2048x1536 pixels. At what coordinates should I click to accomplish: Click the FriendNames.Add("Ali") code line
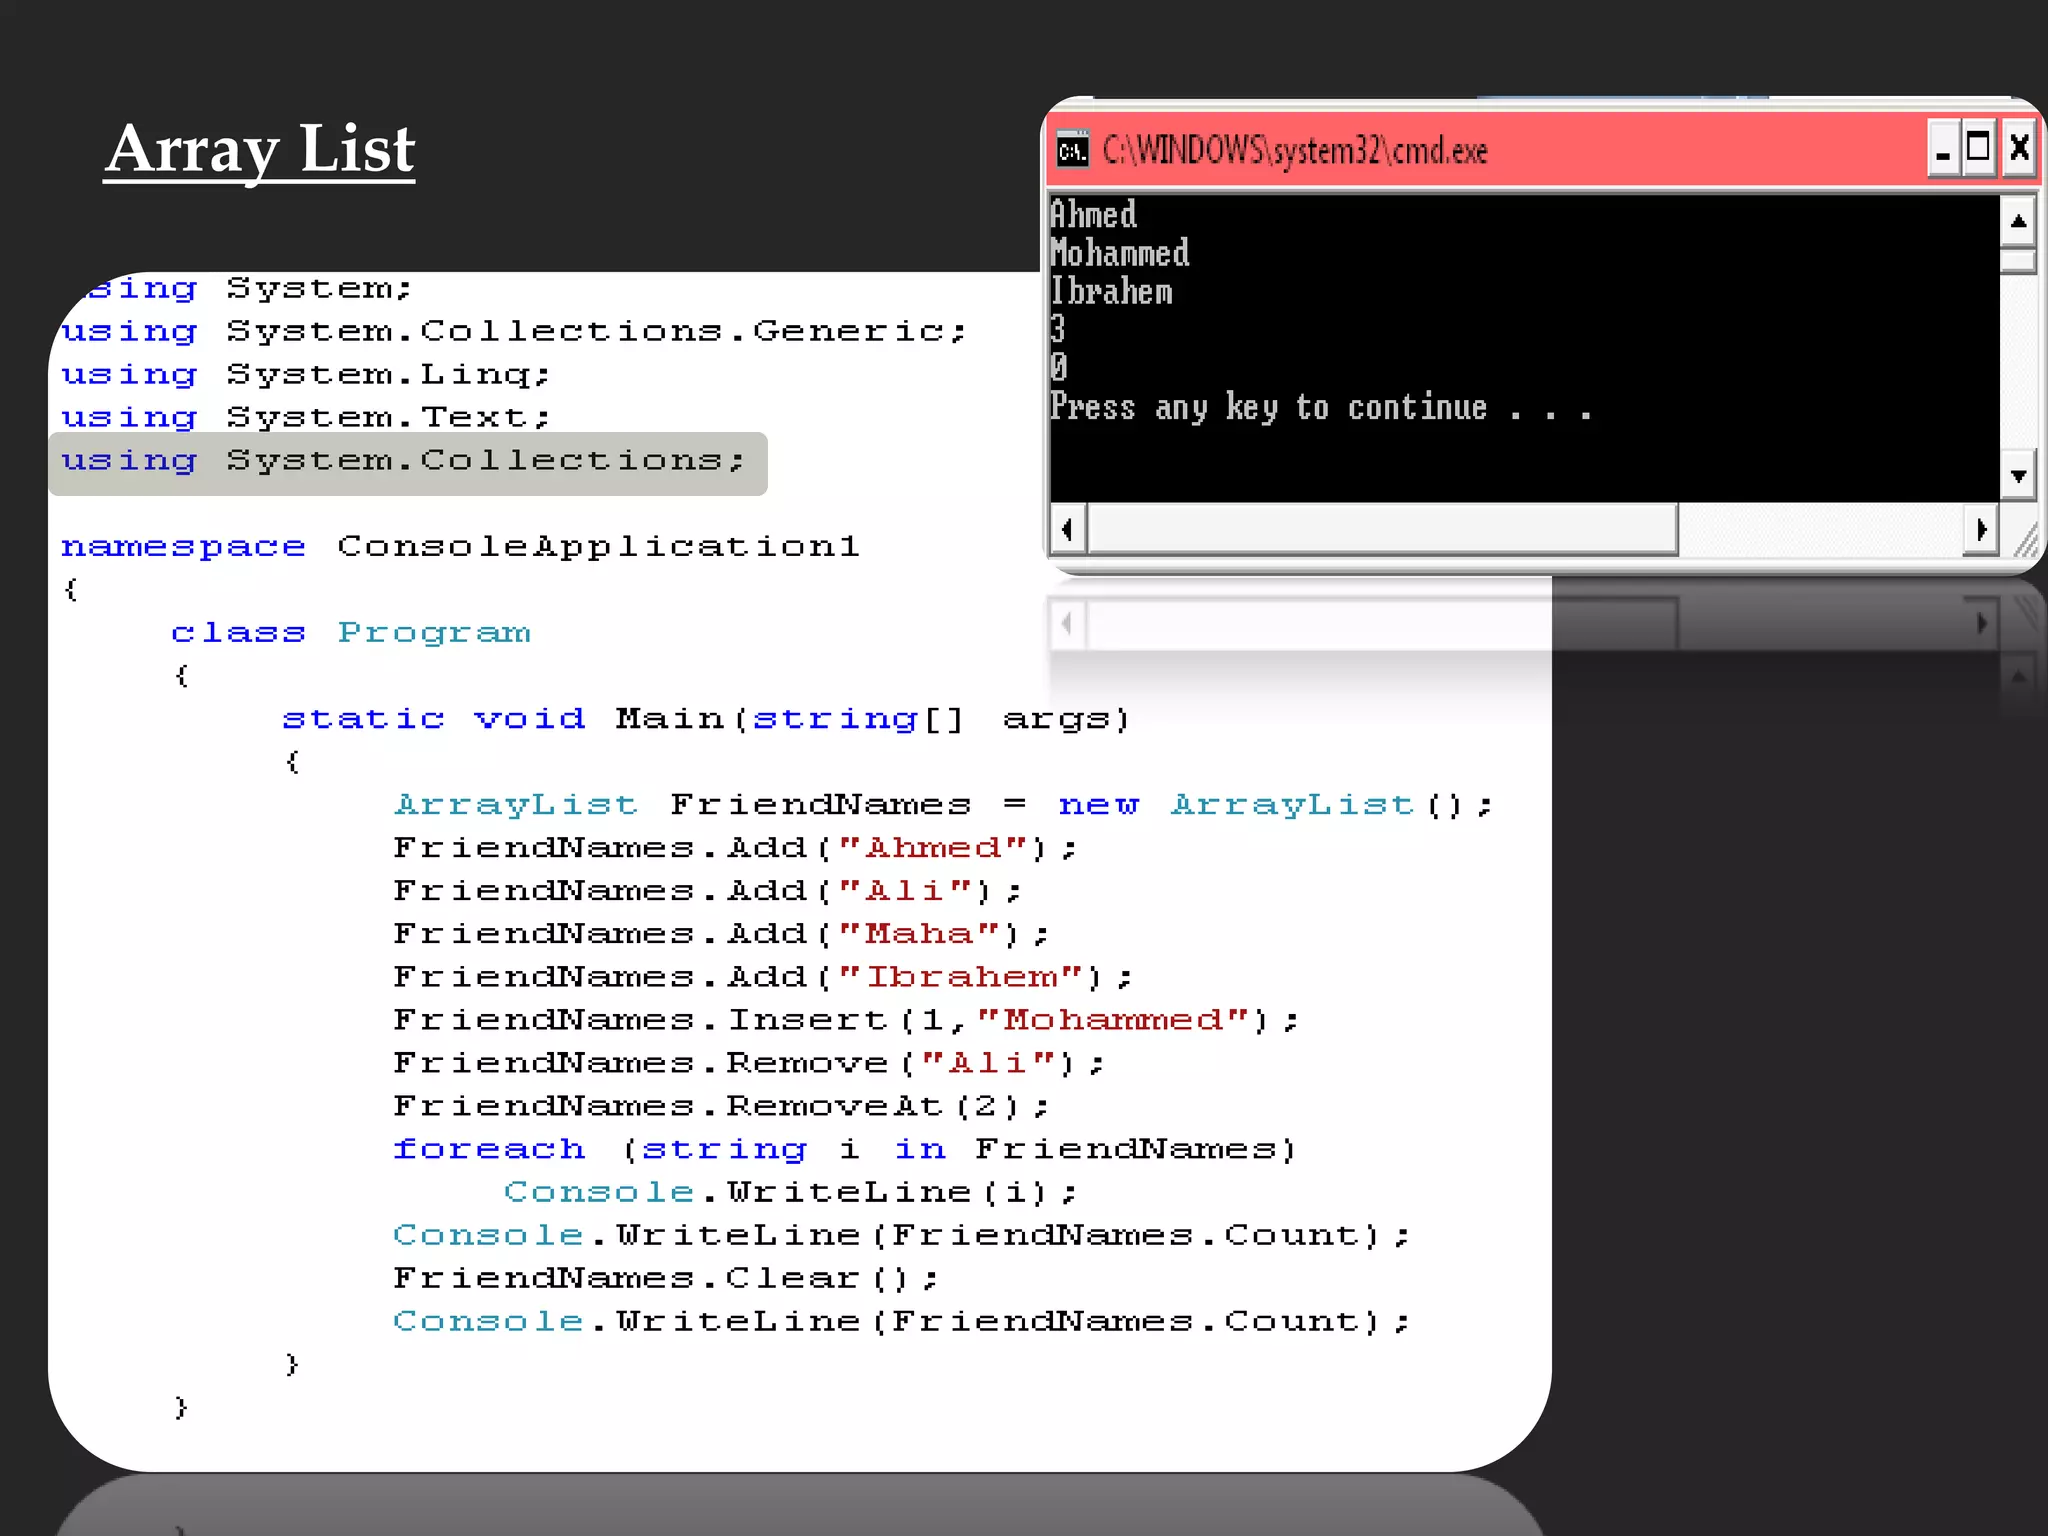[707, 891]
